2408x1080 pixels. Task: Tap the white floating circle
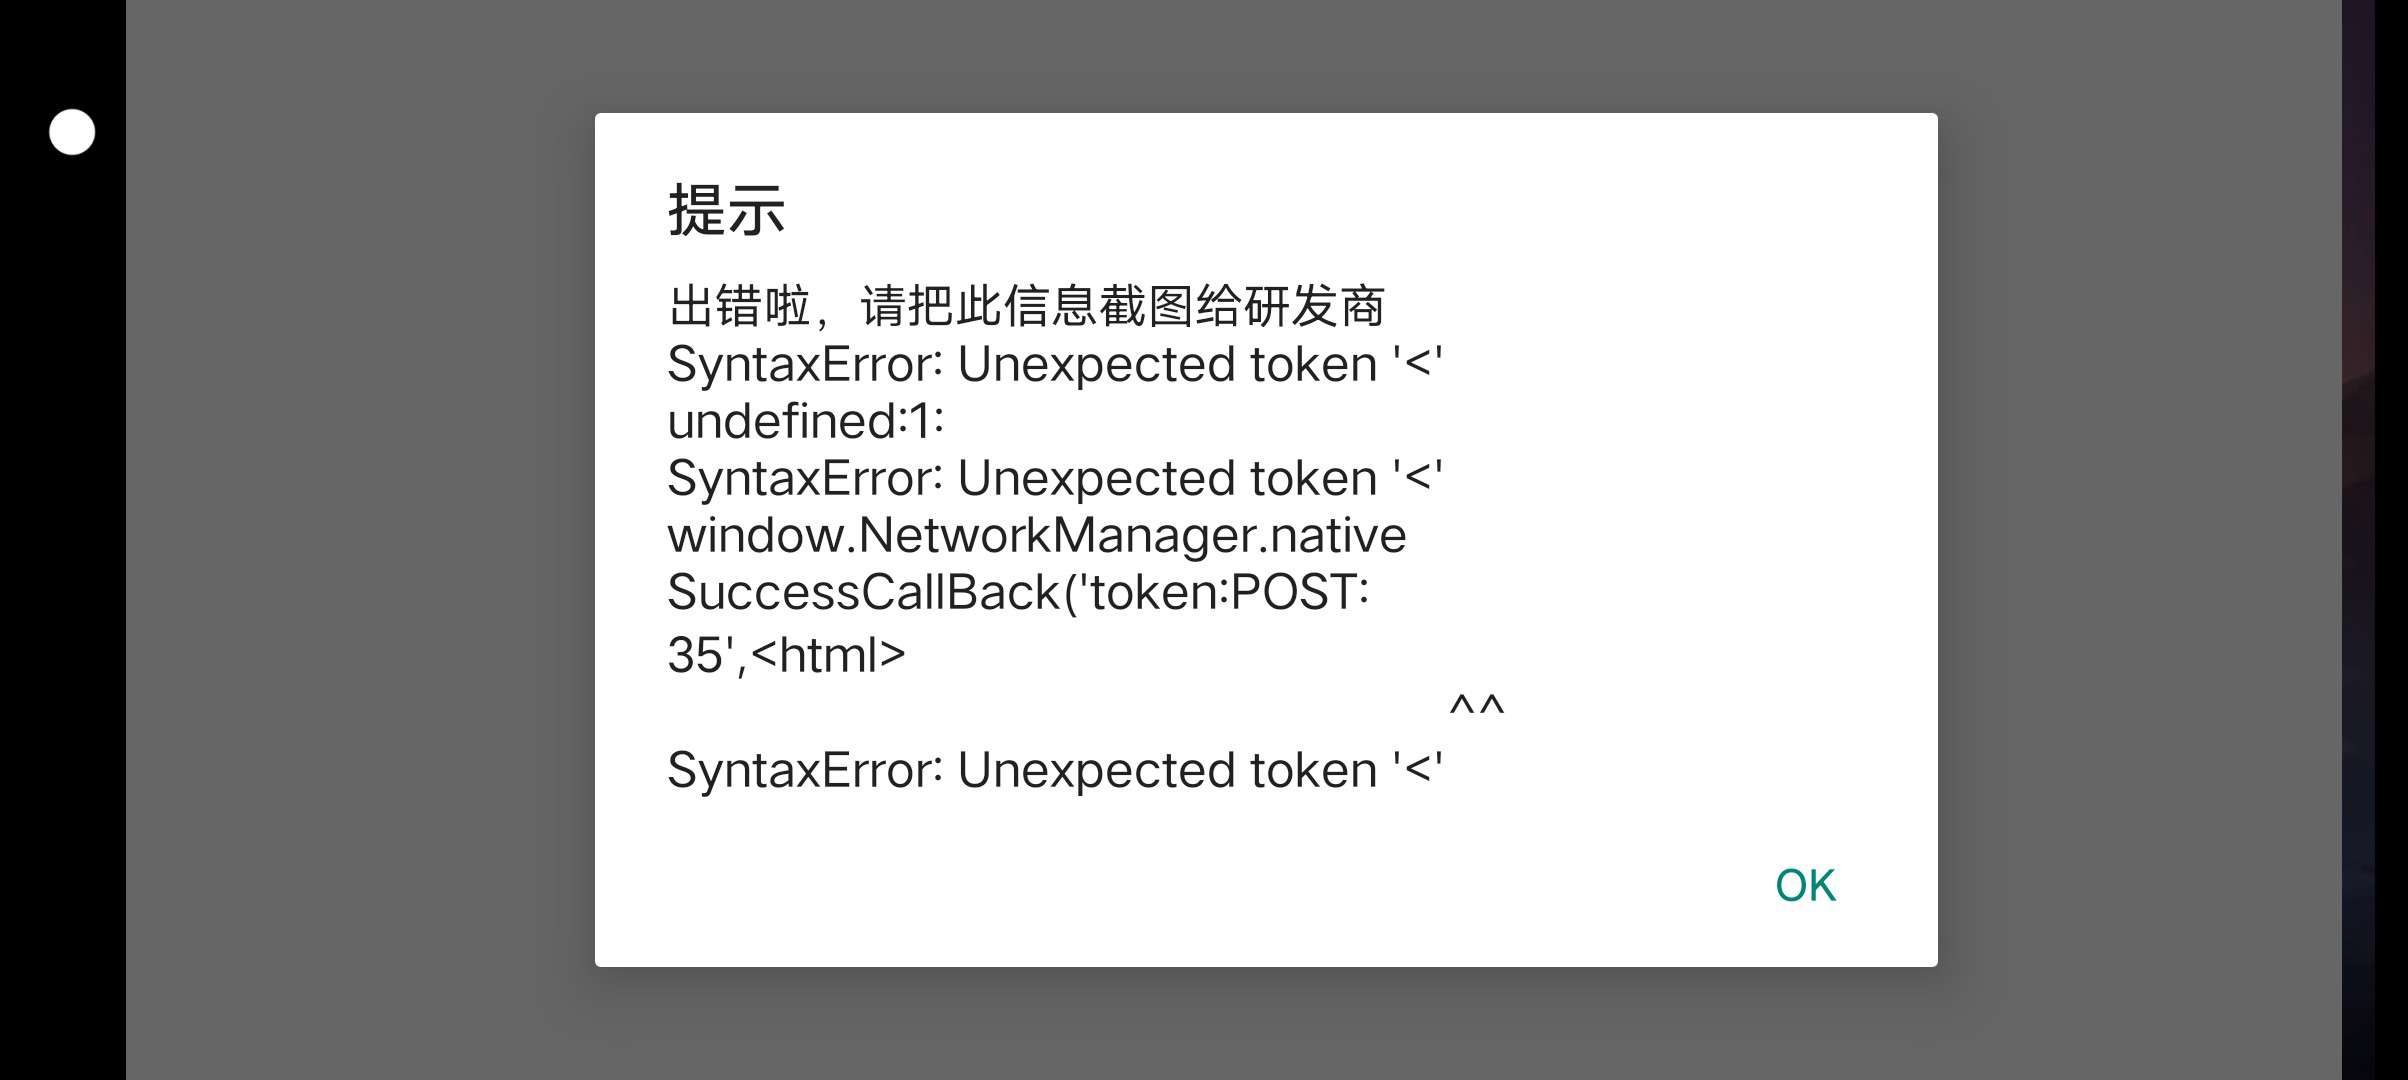pyautogui.click(x=72, y=132)
